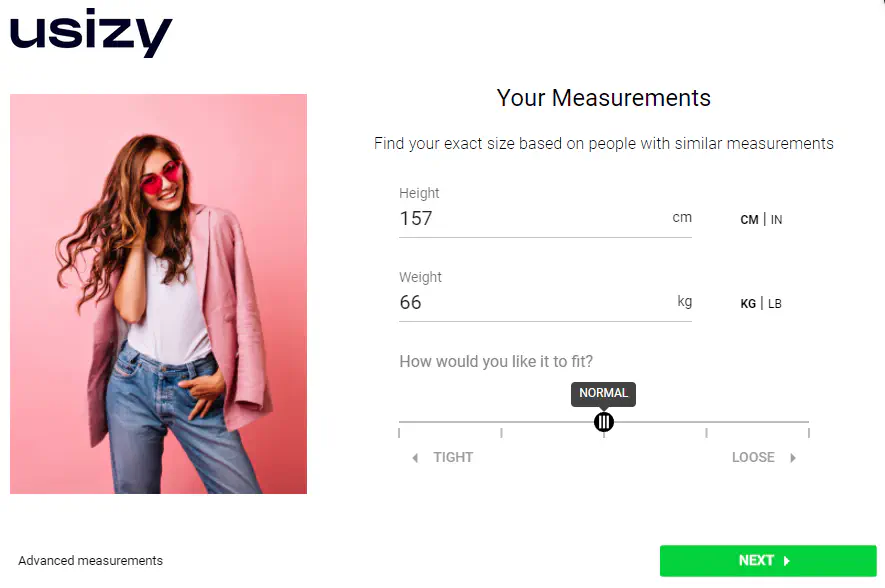Click the TIGHT fit label
Viewport: 885px width, 588px height.
[x=453, y=457]
